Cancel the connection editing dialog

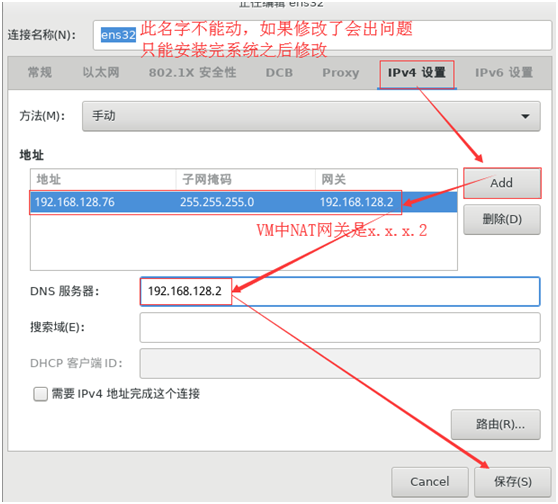coord(430,482)
